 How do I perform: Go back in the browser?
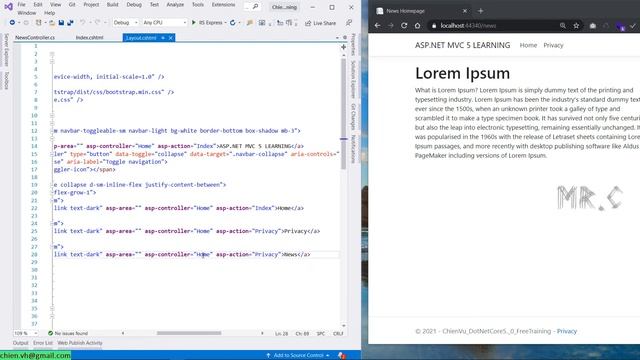click(378, 25)
